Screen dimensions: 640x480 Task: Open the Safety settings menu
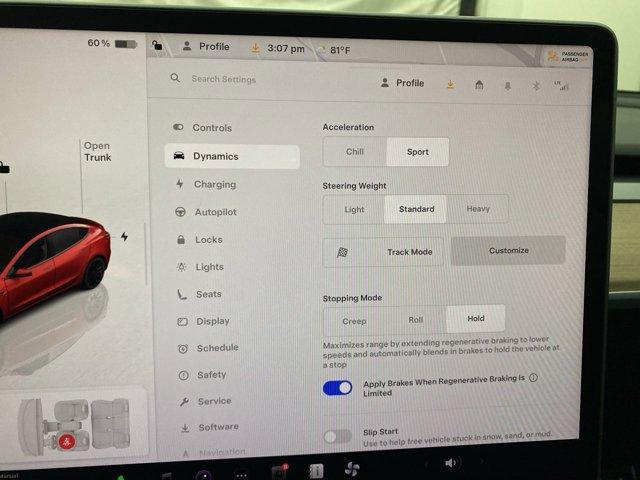tap(202, 375)
